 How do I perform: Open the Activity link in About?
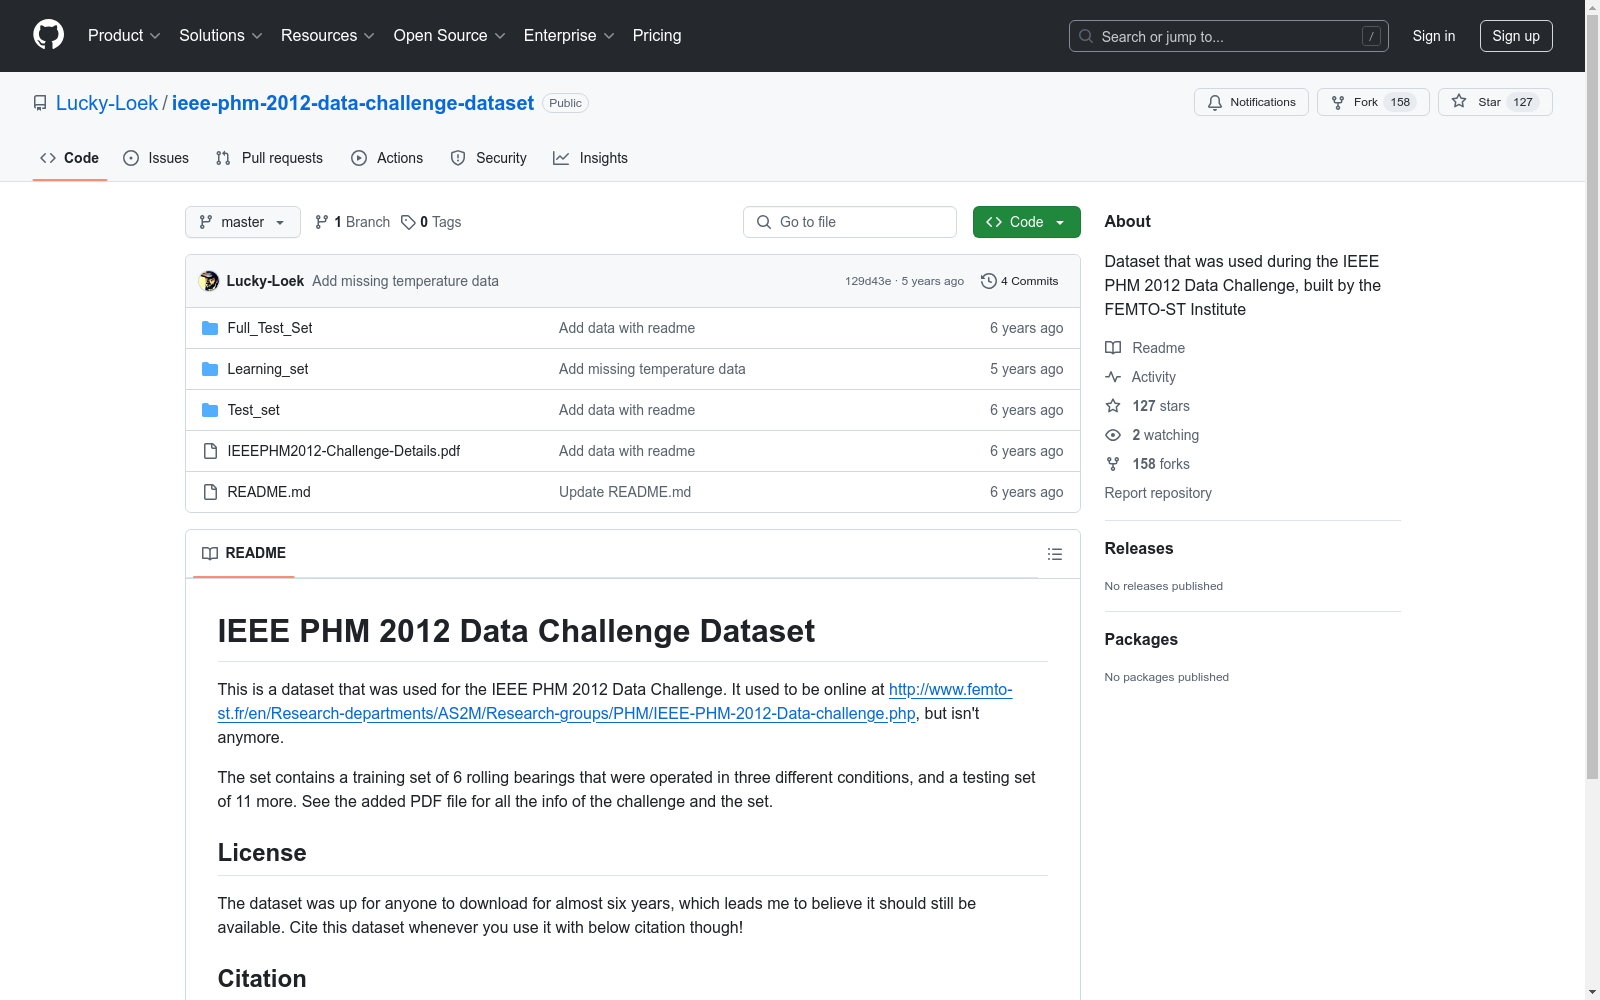[1141, 377]
